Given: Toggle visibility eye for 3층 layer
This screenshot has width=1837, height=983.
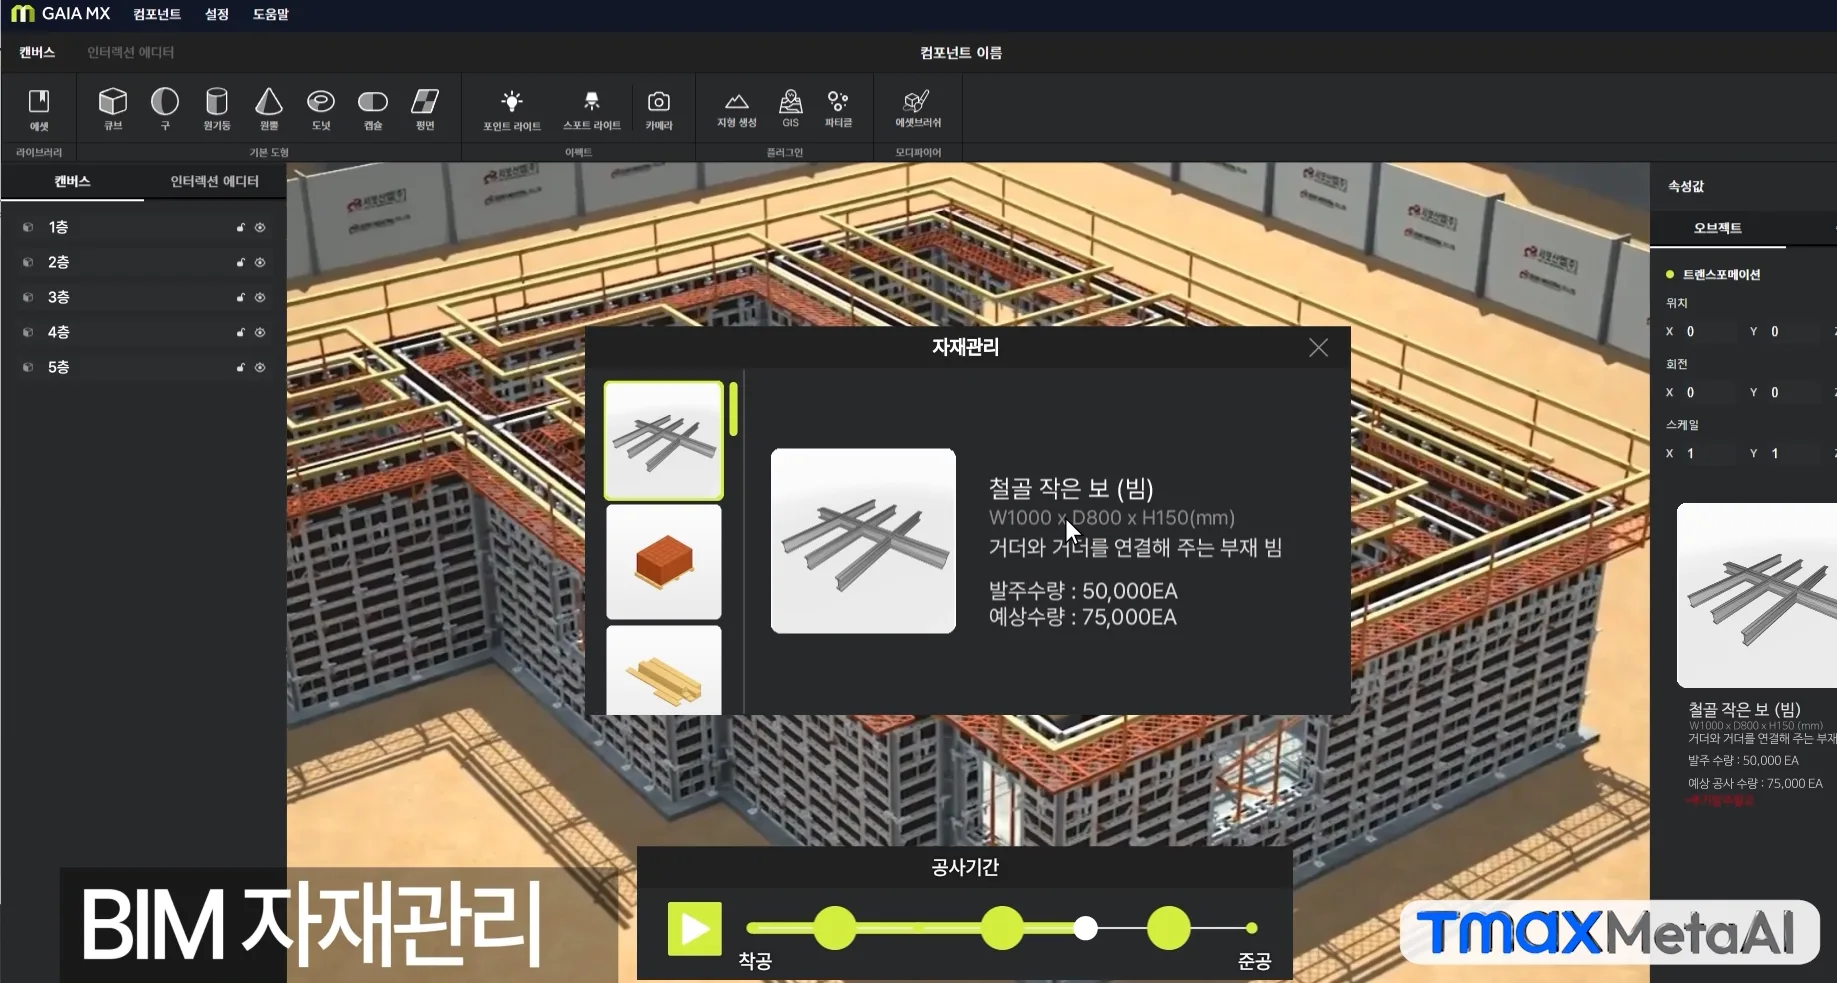Looking at the screenshot, I should (x=260, y=298).
